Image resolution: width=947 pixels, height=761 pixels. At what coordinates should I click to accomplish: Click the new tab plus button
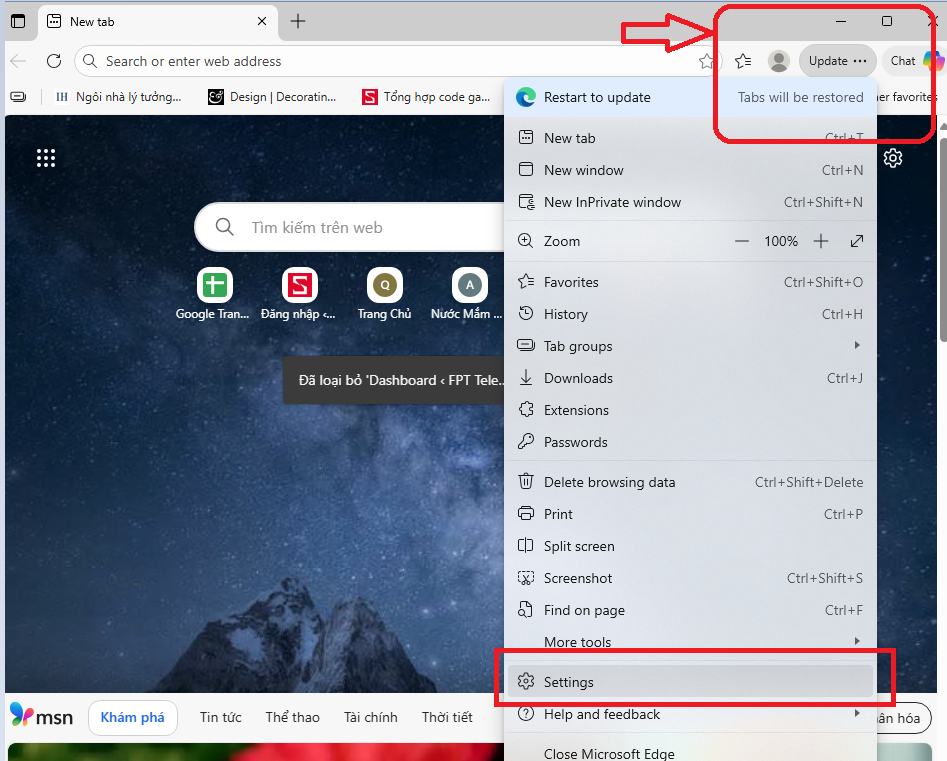coord(298,21)
